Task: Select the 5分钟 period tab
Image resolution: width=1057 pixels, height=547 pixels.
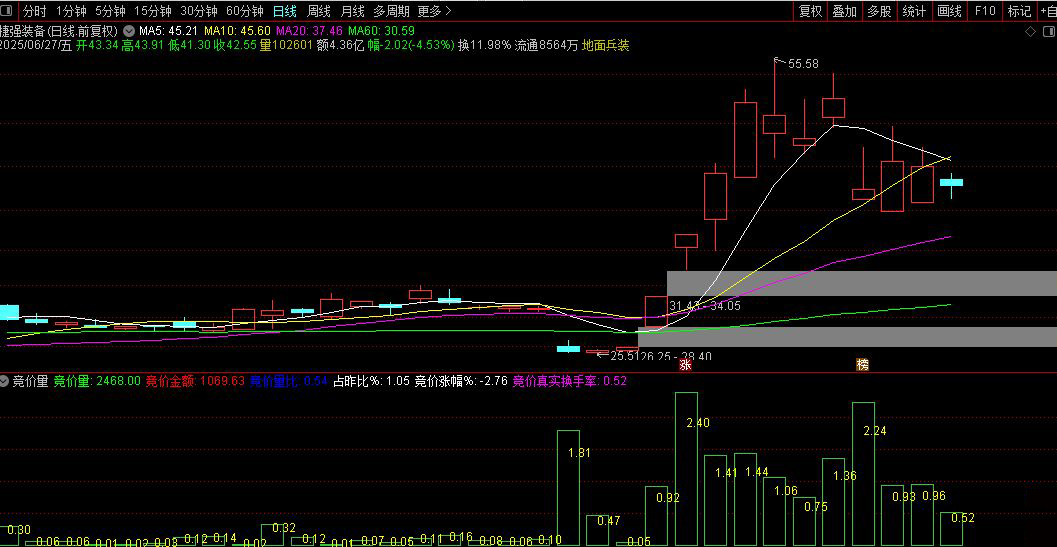Action: tap(110, 11)
